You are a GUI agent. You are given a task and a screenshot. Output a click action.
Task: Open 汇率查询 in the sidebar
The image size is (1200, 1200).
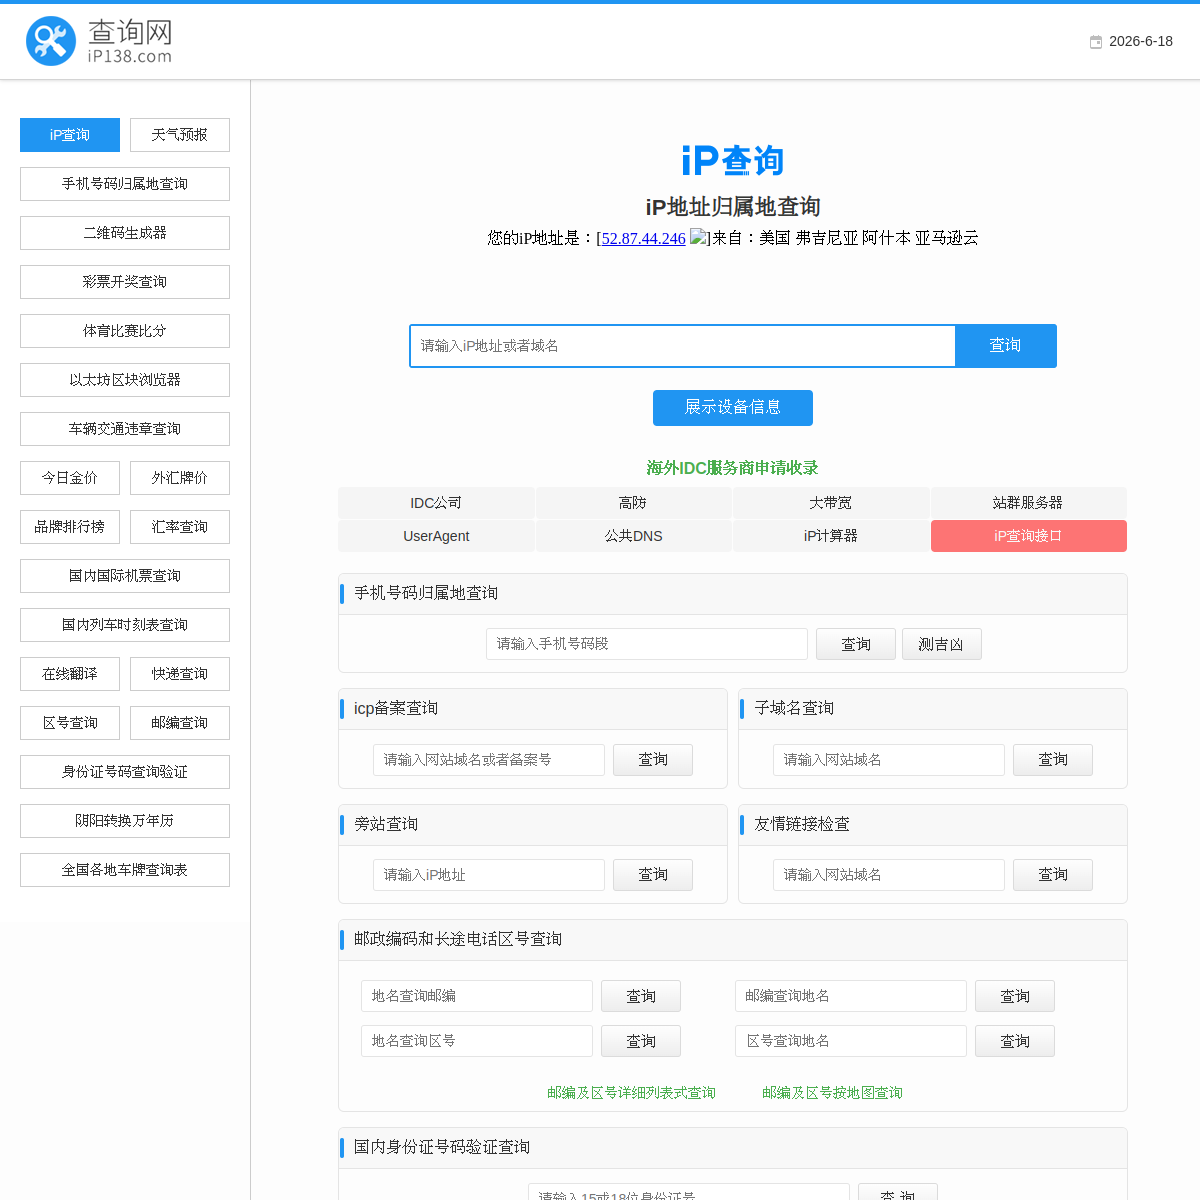pos(180,527)
